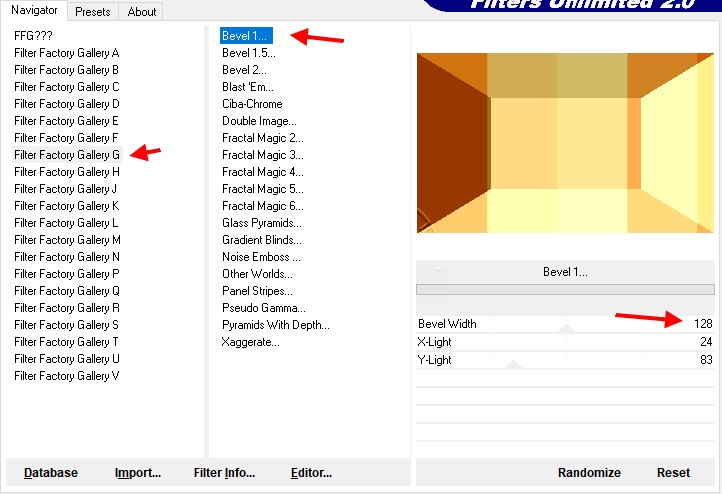This screenshot has height=494, width=722.
Task: Select the FFG??? filter category
Action: [x=33, y=35]
